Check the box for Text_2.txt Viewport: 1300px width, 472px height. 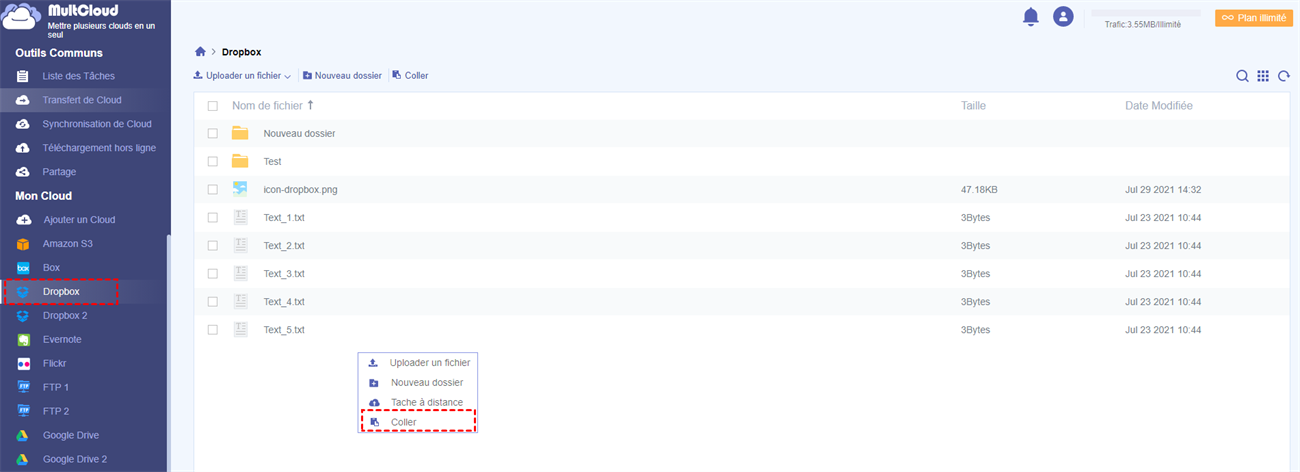(212, 245)
